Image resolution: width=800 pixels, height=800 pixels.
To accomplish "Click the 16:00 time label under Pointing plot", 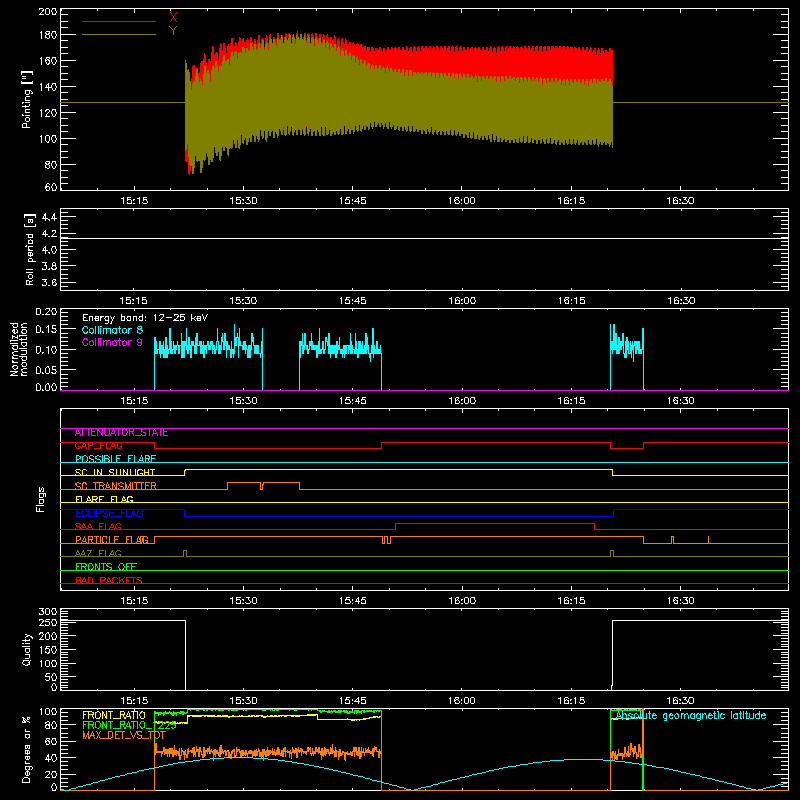I will (461, 201).
